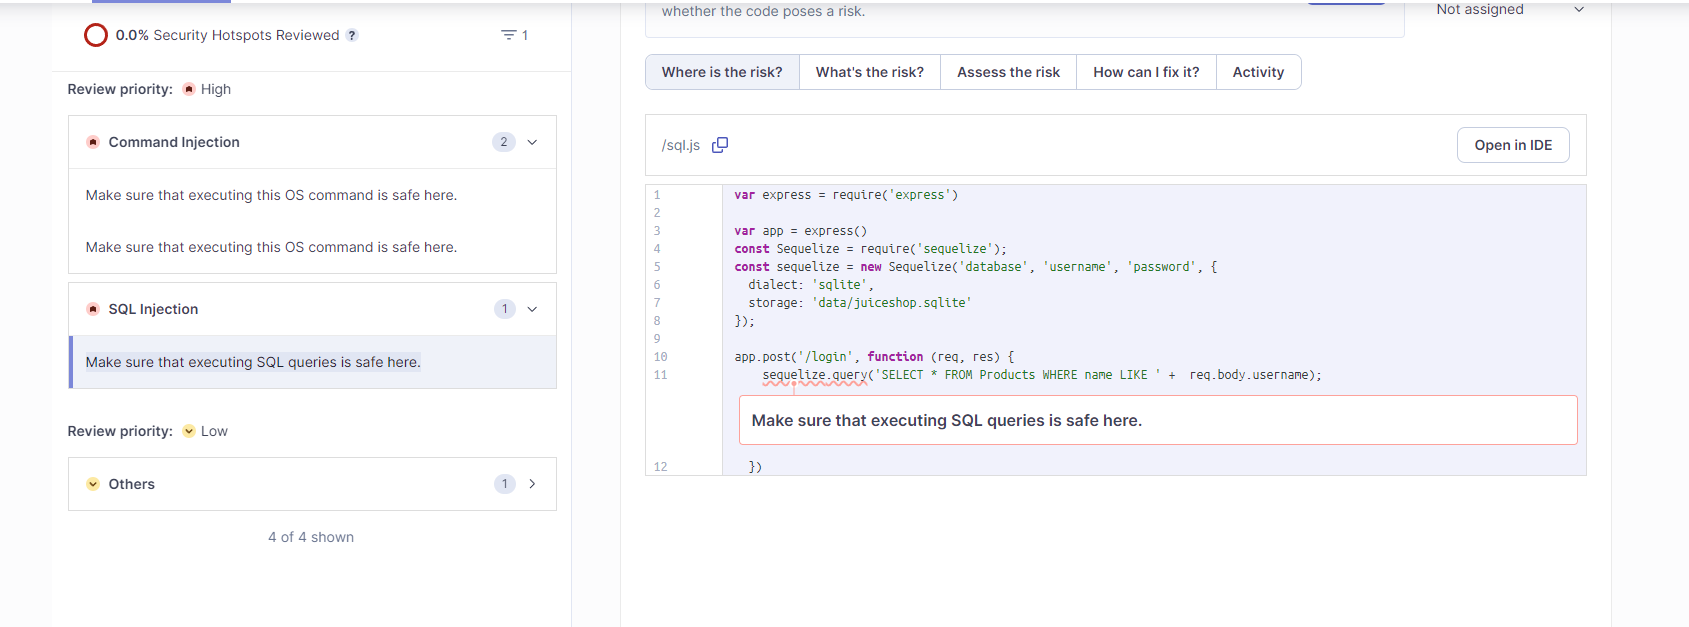
Task: Select the SQL queries hotspot item
Action: click(312, 362)
